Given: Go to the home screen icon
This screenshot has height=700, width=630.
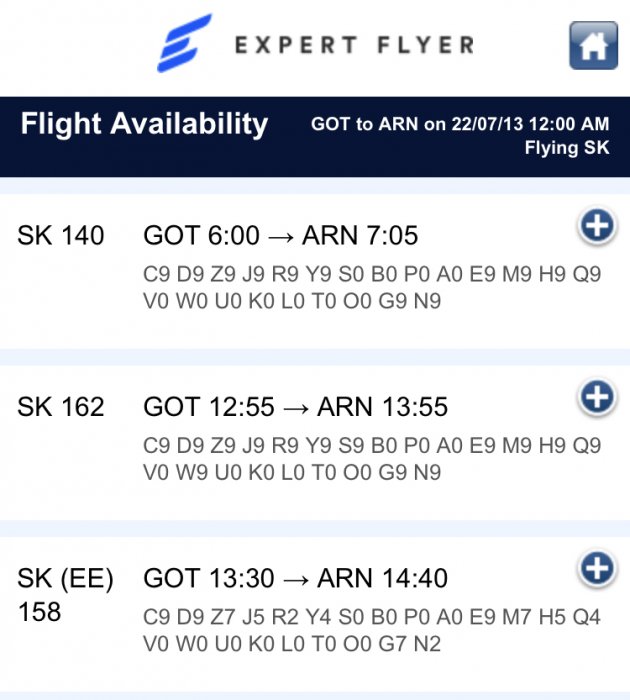Looking at the screenshot, I should [593, 45].
